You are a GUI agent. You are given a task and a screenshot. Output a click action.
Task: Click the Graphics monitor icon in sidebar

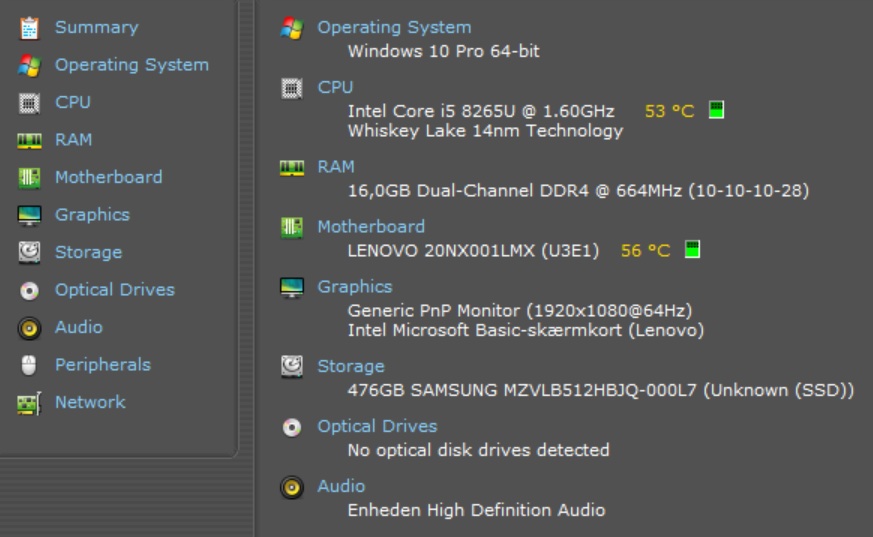29,215
